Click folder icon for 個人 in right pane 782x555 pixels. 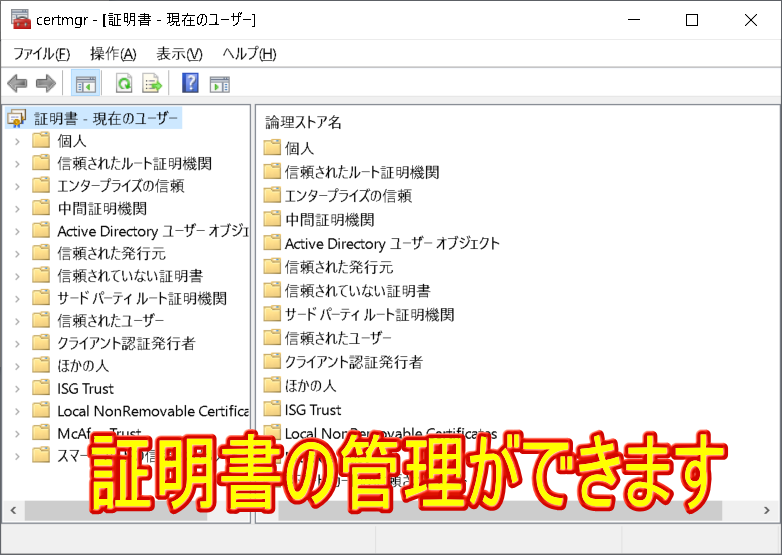click(x=272, y=147)
